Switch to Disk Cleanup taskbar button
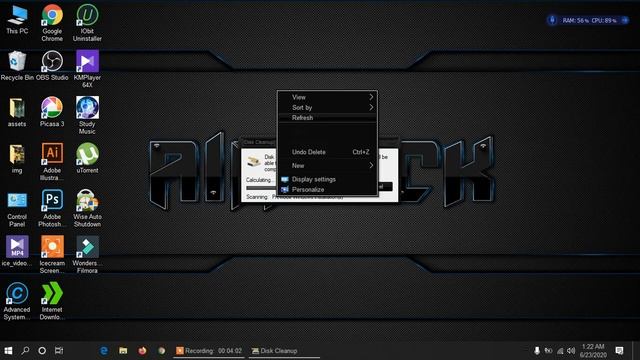 click(x=284, y=351)
